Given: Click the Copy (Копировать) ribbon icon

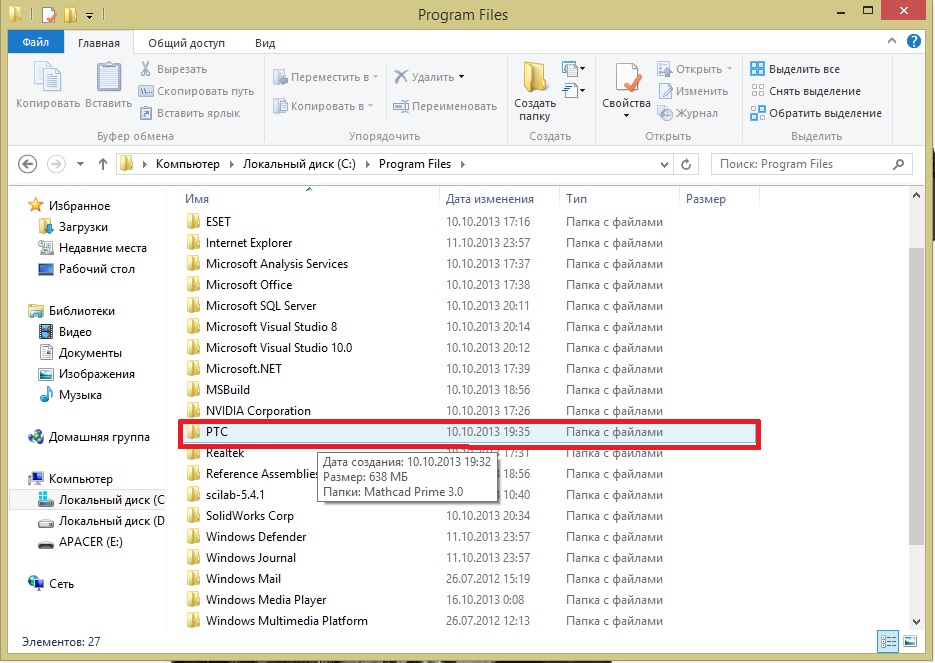Looking at the screenshot, I should (47, 77).
